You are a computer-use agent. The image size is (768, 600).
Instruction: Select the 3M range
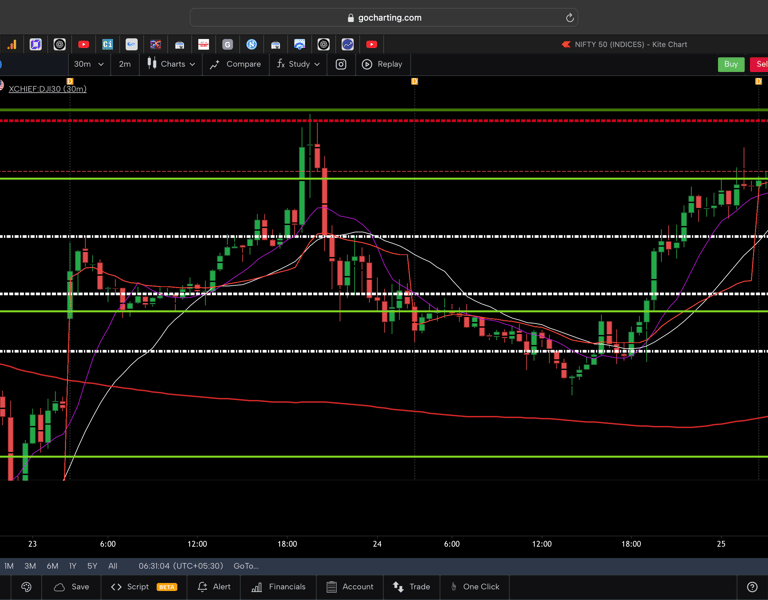coord(30,566)
